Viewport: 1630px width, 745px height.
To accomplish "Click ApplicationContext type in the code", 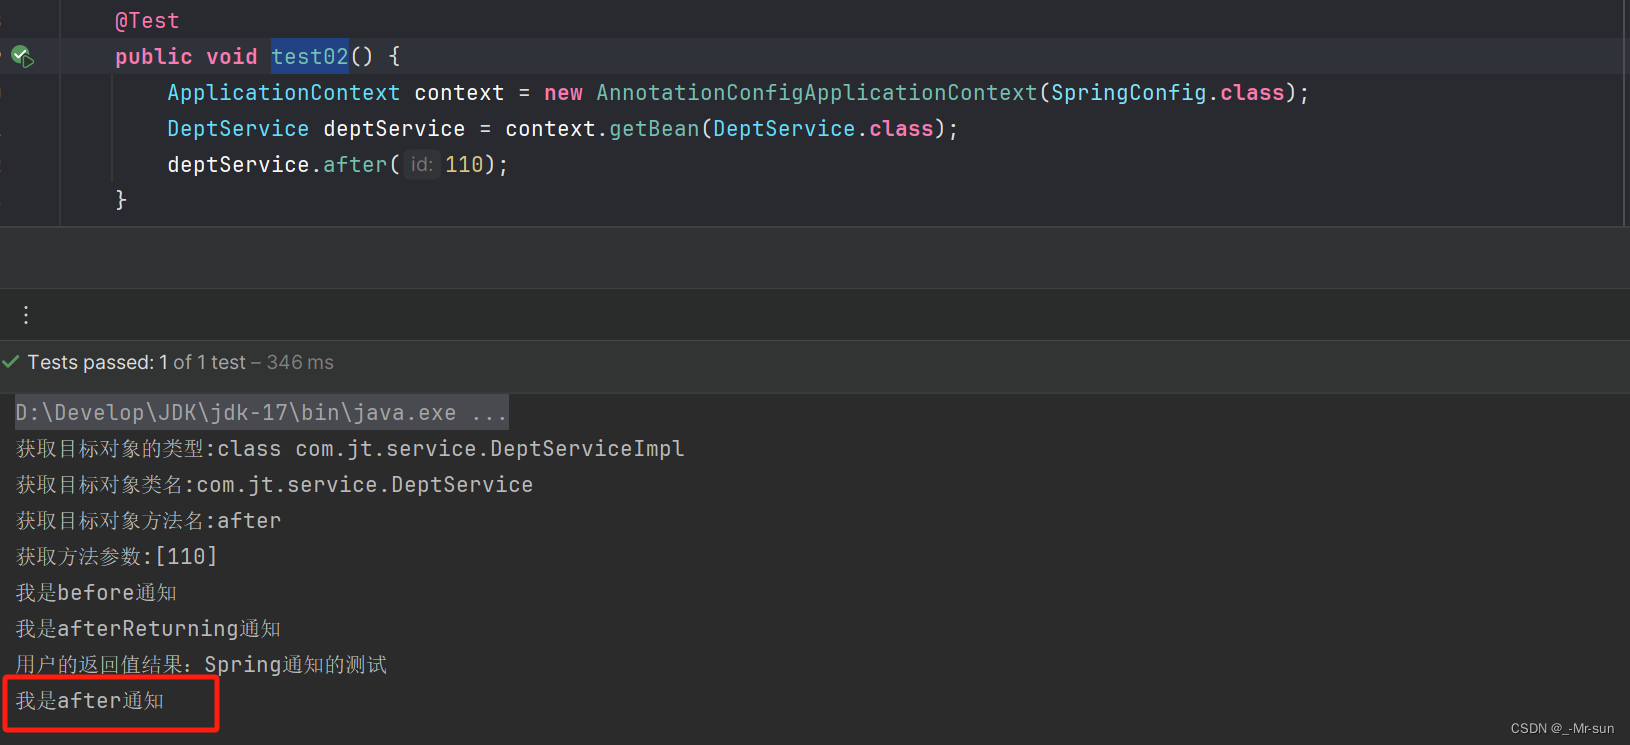I will [x=283, y=93].
